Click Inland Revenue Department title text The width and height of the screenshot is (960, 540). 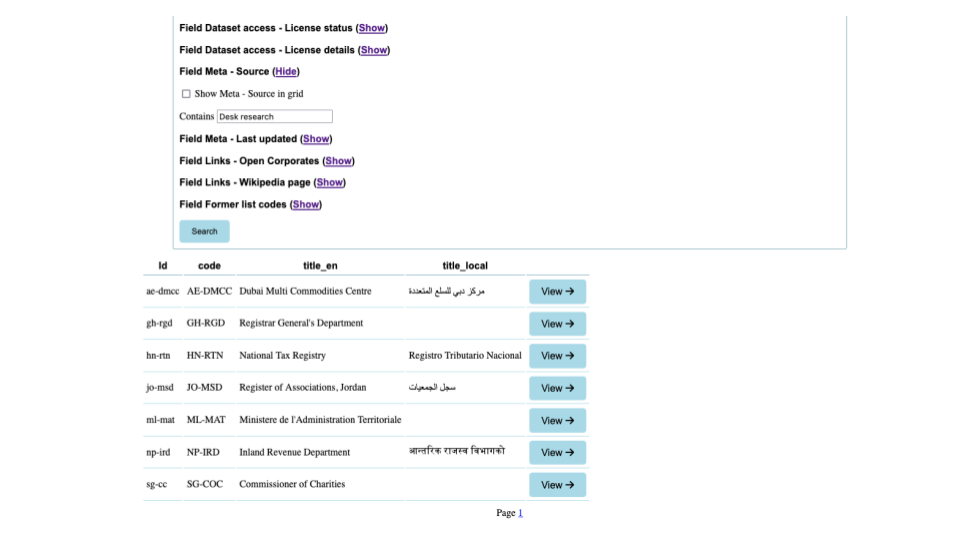click(x=294, y=452)
